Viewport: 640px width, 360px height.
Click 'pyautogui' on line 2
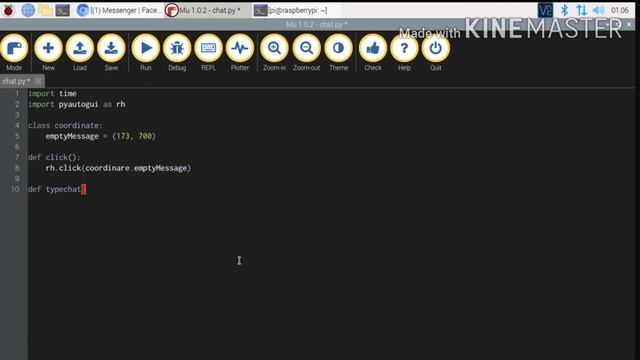(x=78, y=104)
